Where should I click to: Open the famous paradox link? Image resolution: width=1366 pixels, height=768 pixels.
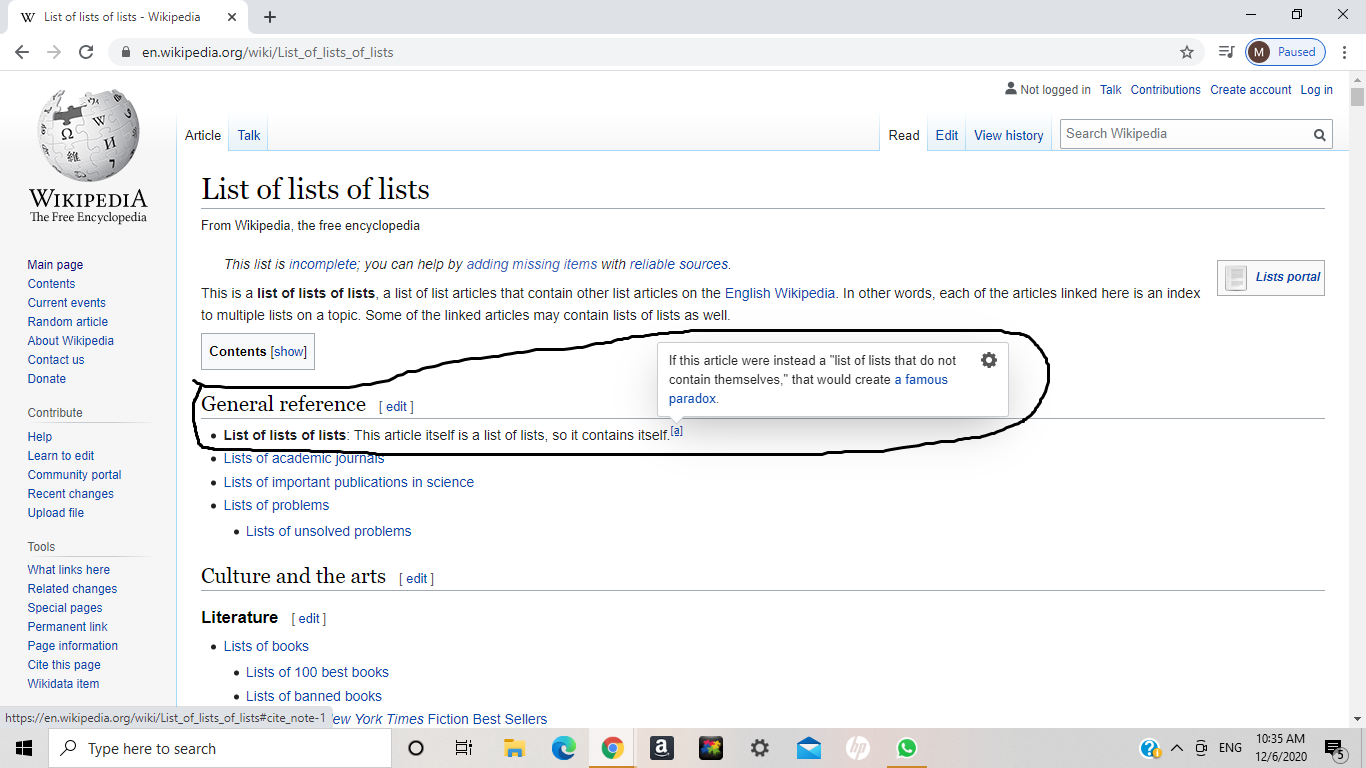pos(920,380)
